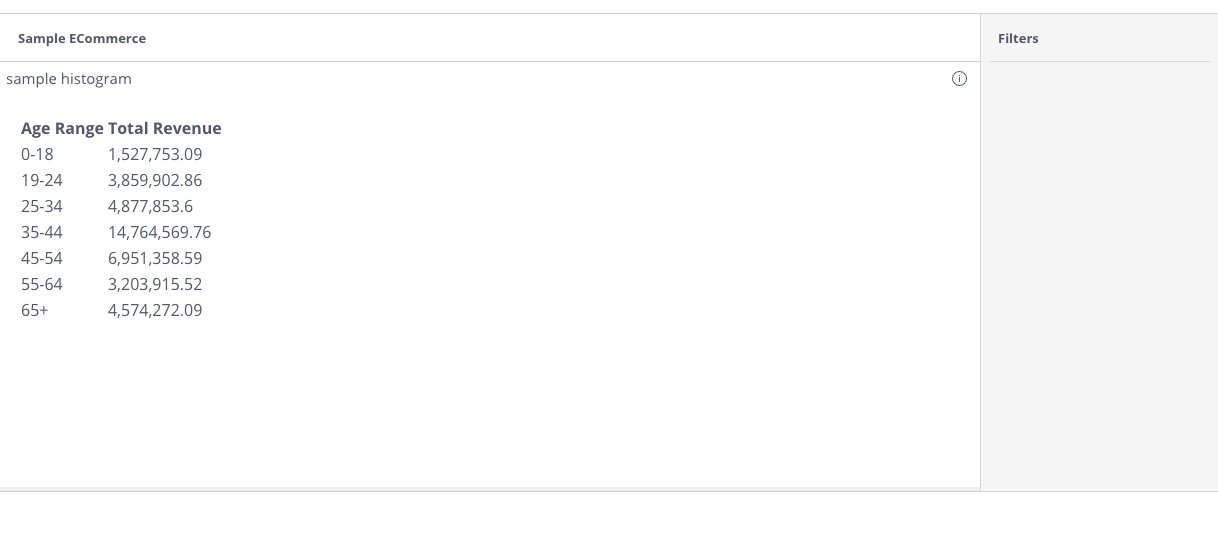Click the revenue value 1,527,753.09
Image resolution: width=1218 pixels, height=558 pixels.
pyautogui.click(x=155, y=154)
